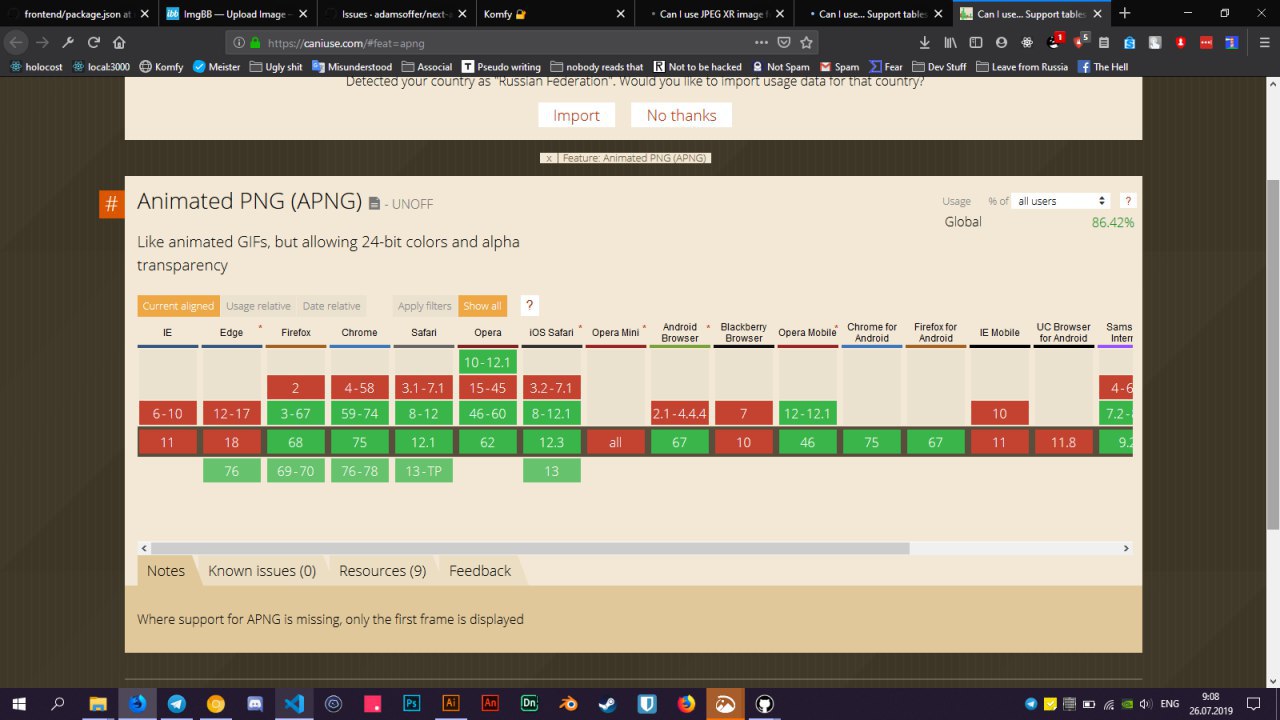This screenshot has width=1280, height=720.
Task: Switch to ImgBB Upload Image browser tab
Action: click(x=236, y=14)
